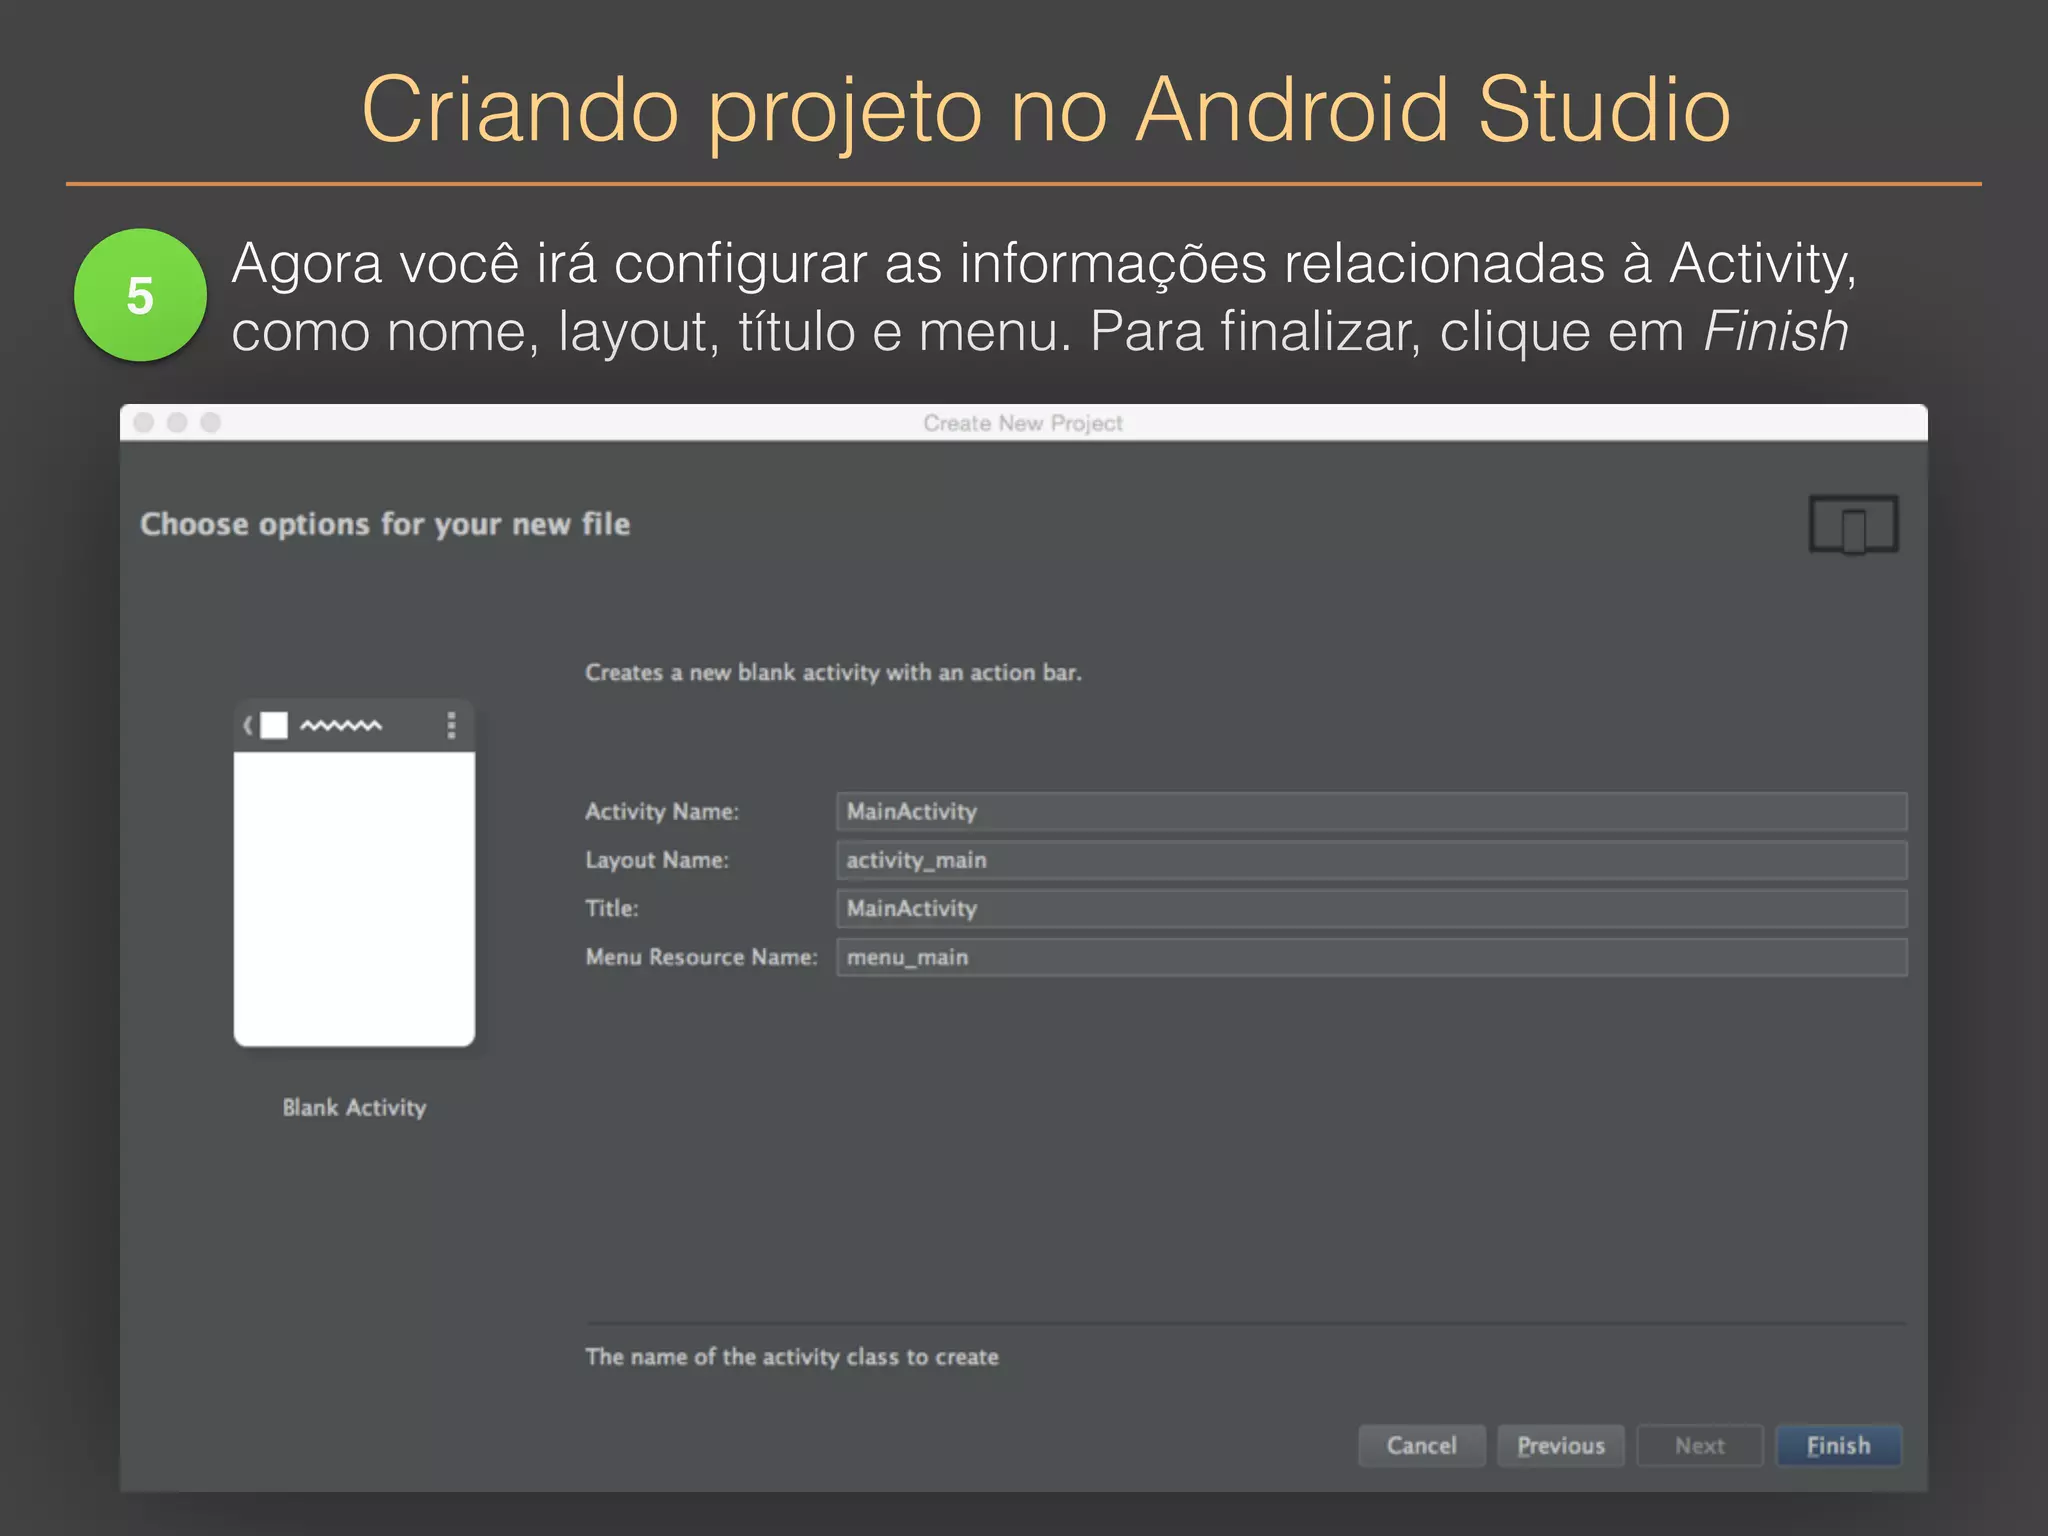Screen dimensions: 2048x1536
Task: Click the 'Layout Name:' label
Action: point(657,860)
